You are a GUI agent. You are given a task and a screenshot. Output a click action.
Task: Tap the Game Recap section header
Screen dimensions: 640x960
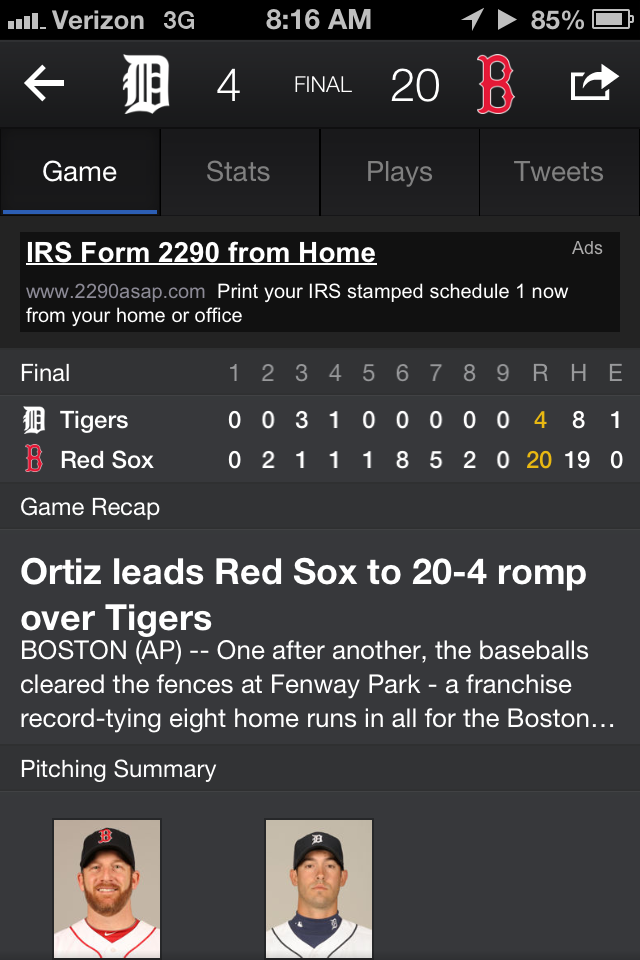coord(90,507)
